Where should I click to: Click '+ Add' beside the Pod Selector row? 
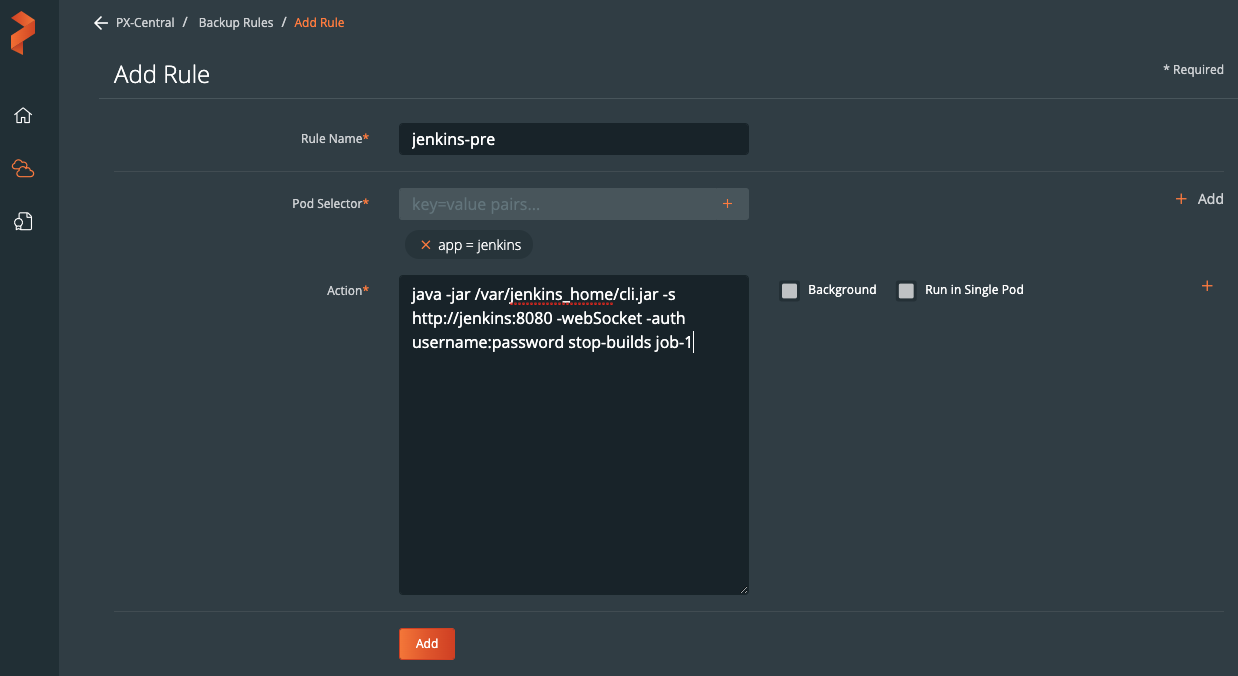[x=1199, y=199]
